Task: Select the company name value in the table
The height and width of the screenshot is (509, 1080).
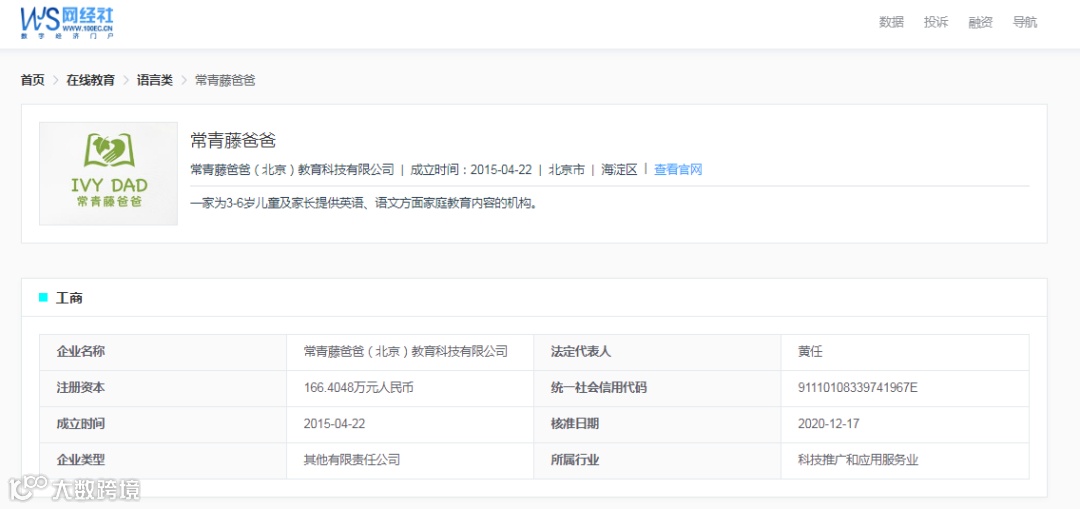Action: [x=406, y=351]
